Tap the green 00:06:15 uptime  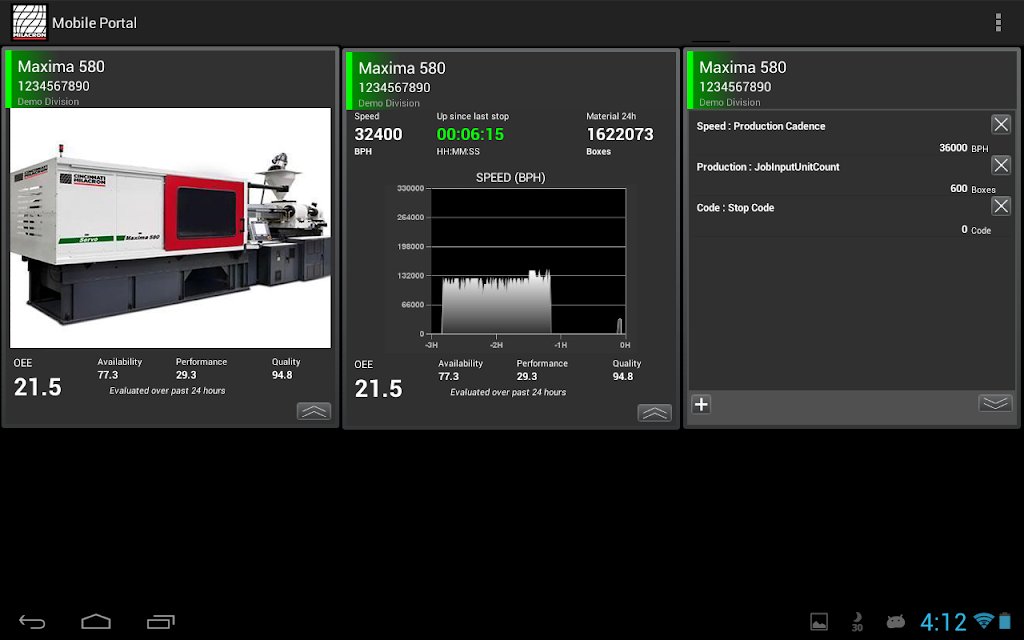(470, 135)
